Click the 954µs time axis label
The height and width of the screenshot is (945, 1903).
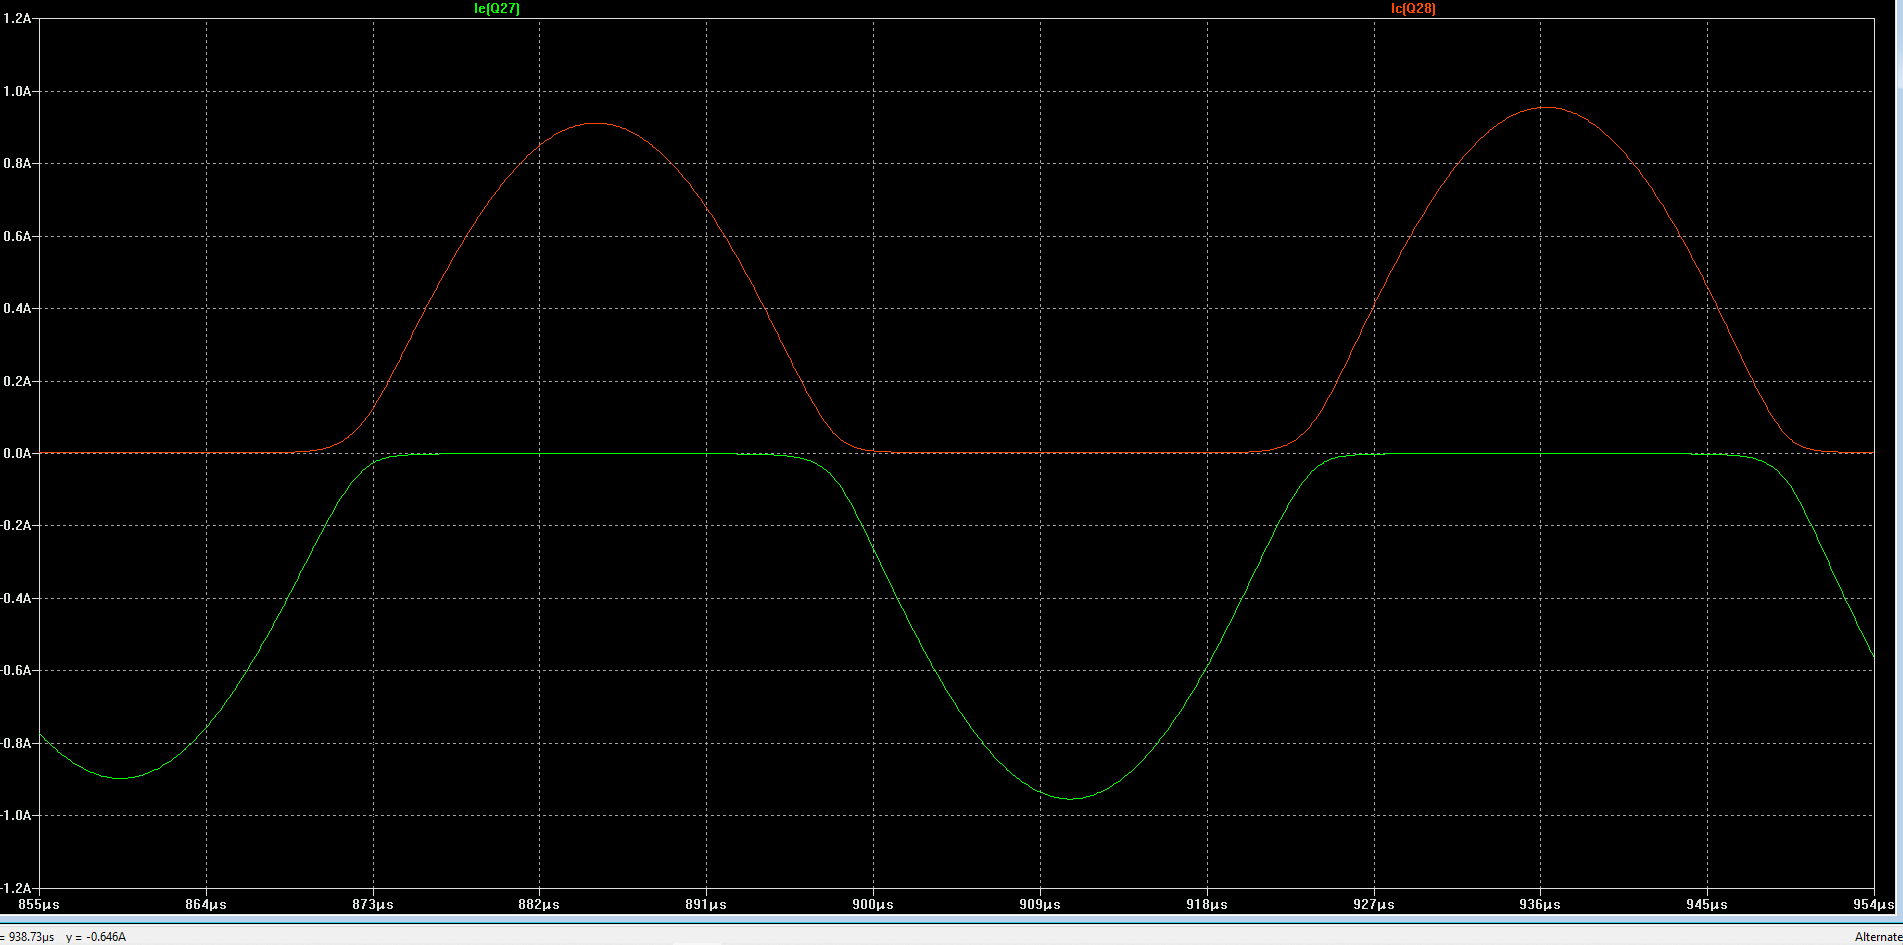point(1874,904)
